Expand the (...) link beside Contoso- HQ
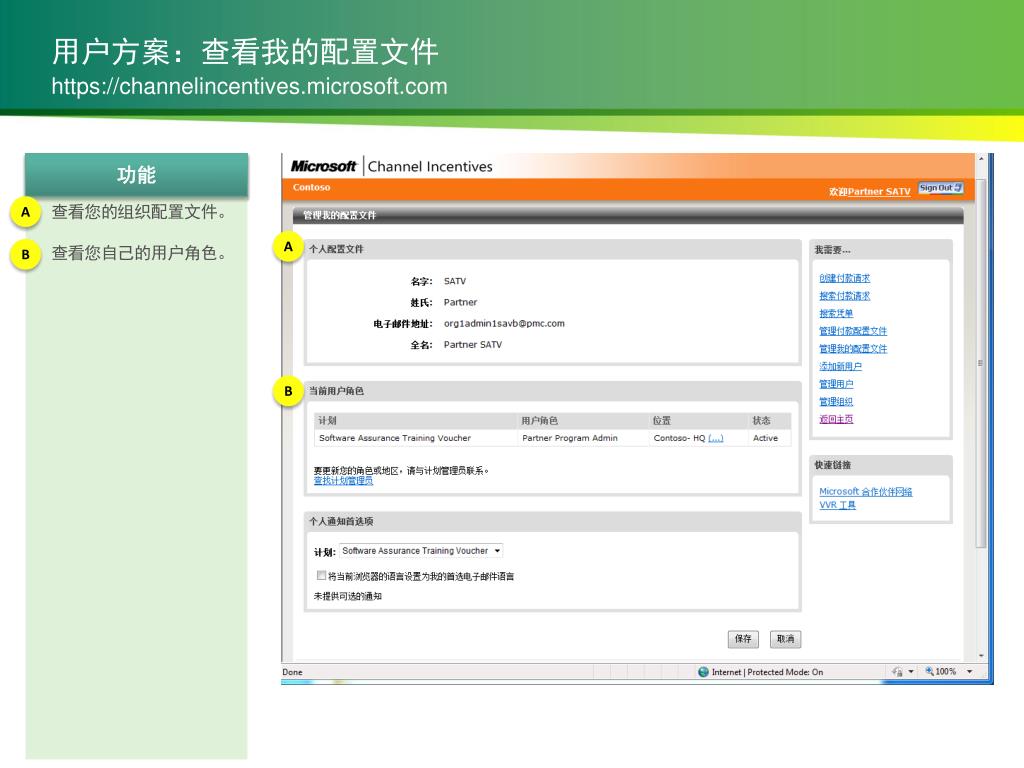Screen dimensions: 1024x768 [x=716, y=438]
